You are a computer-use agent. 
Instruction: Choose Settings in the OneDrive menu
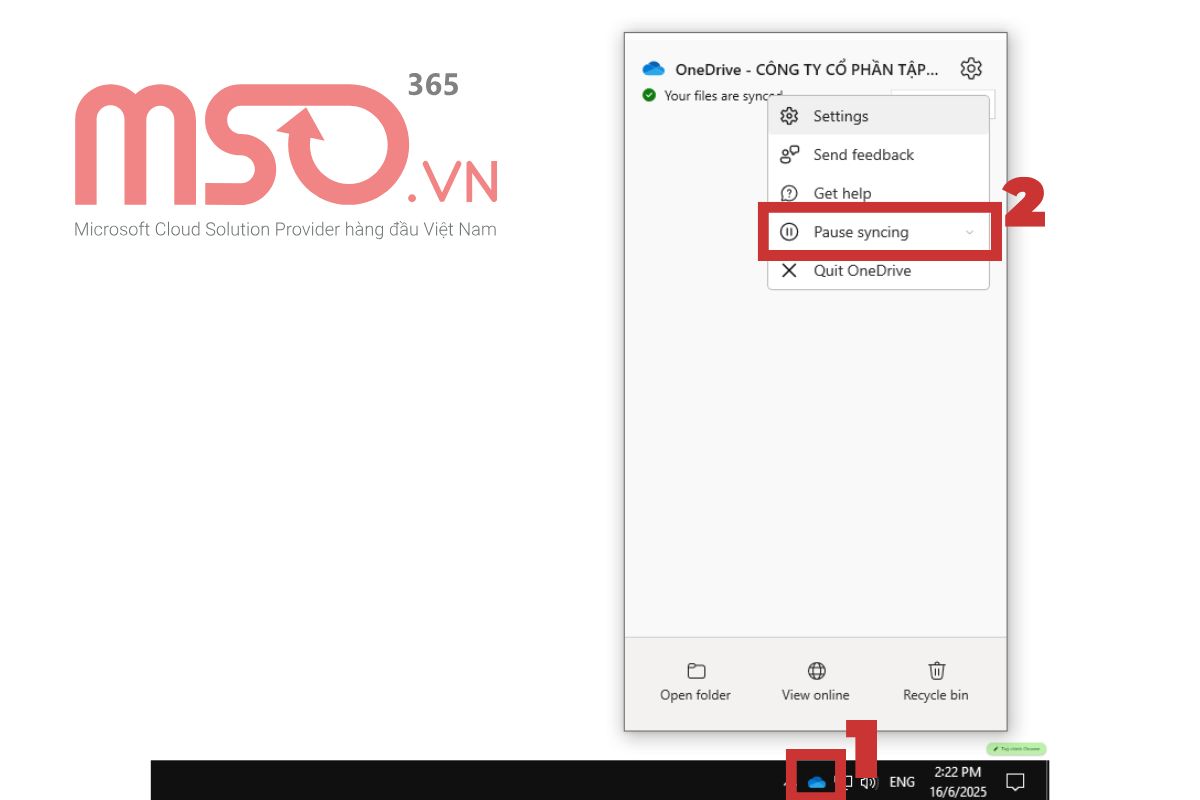878,116
